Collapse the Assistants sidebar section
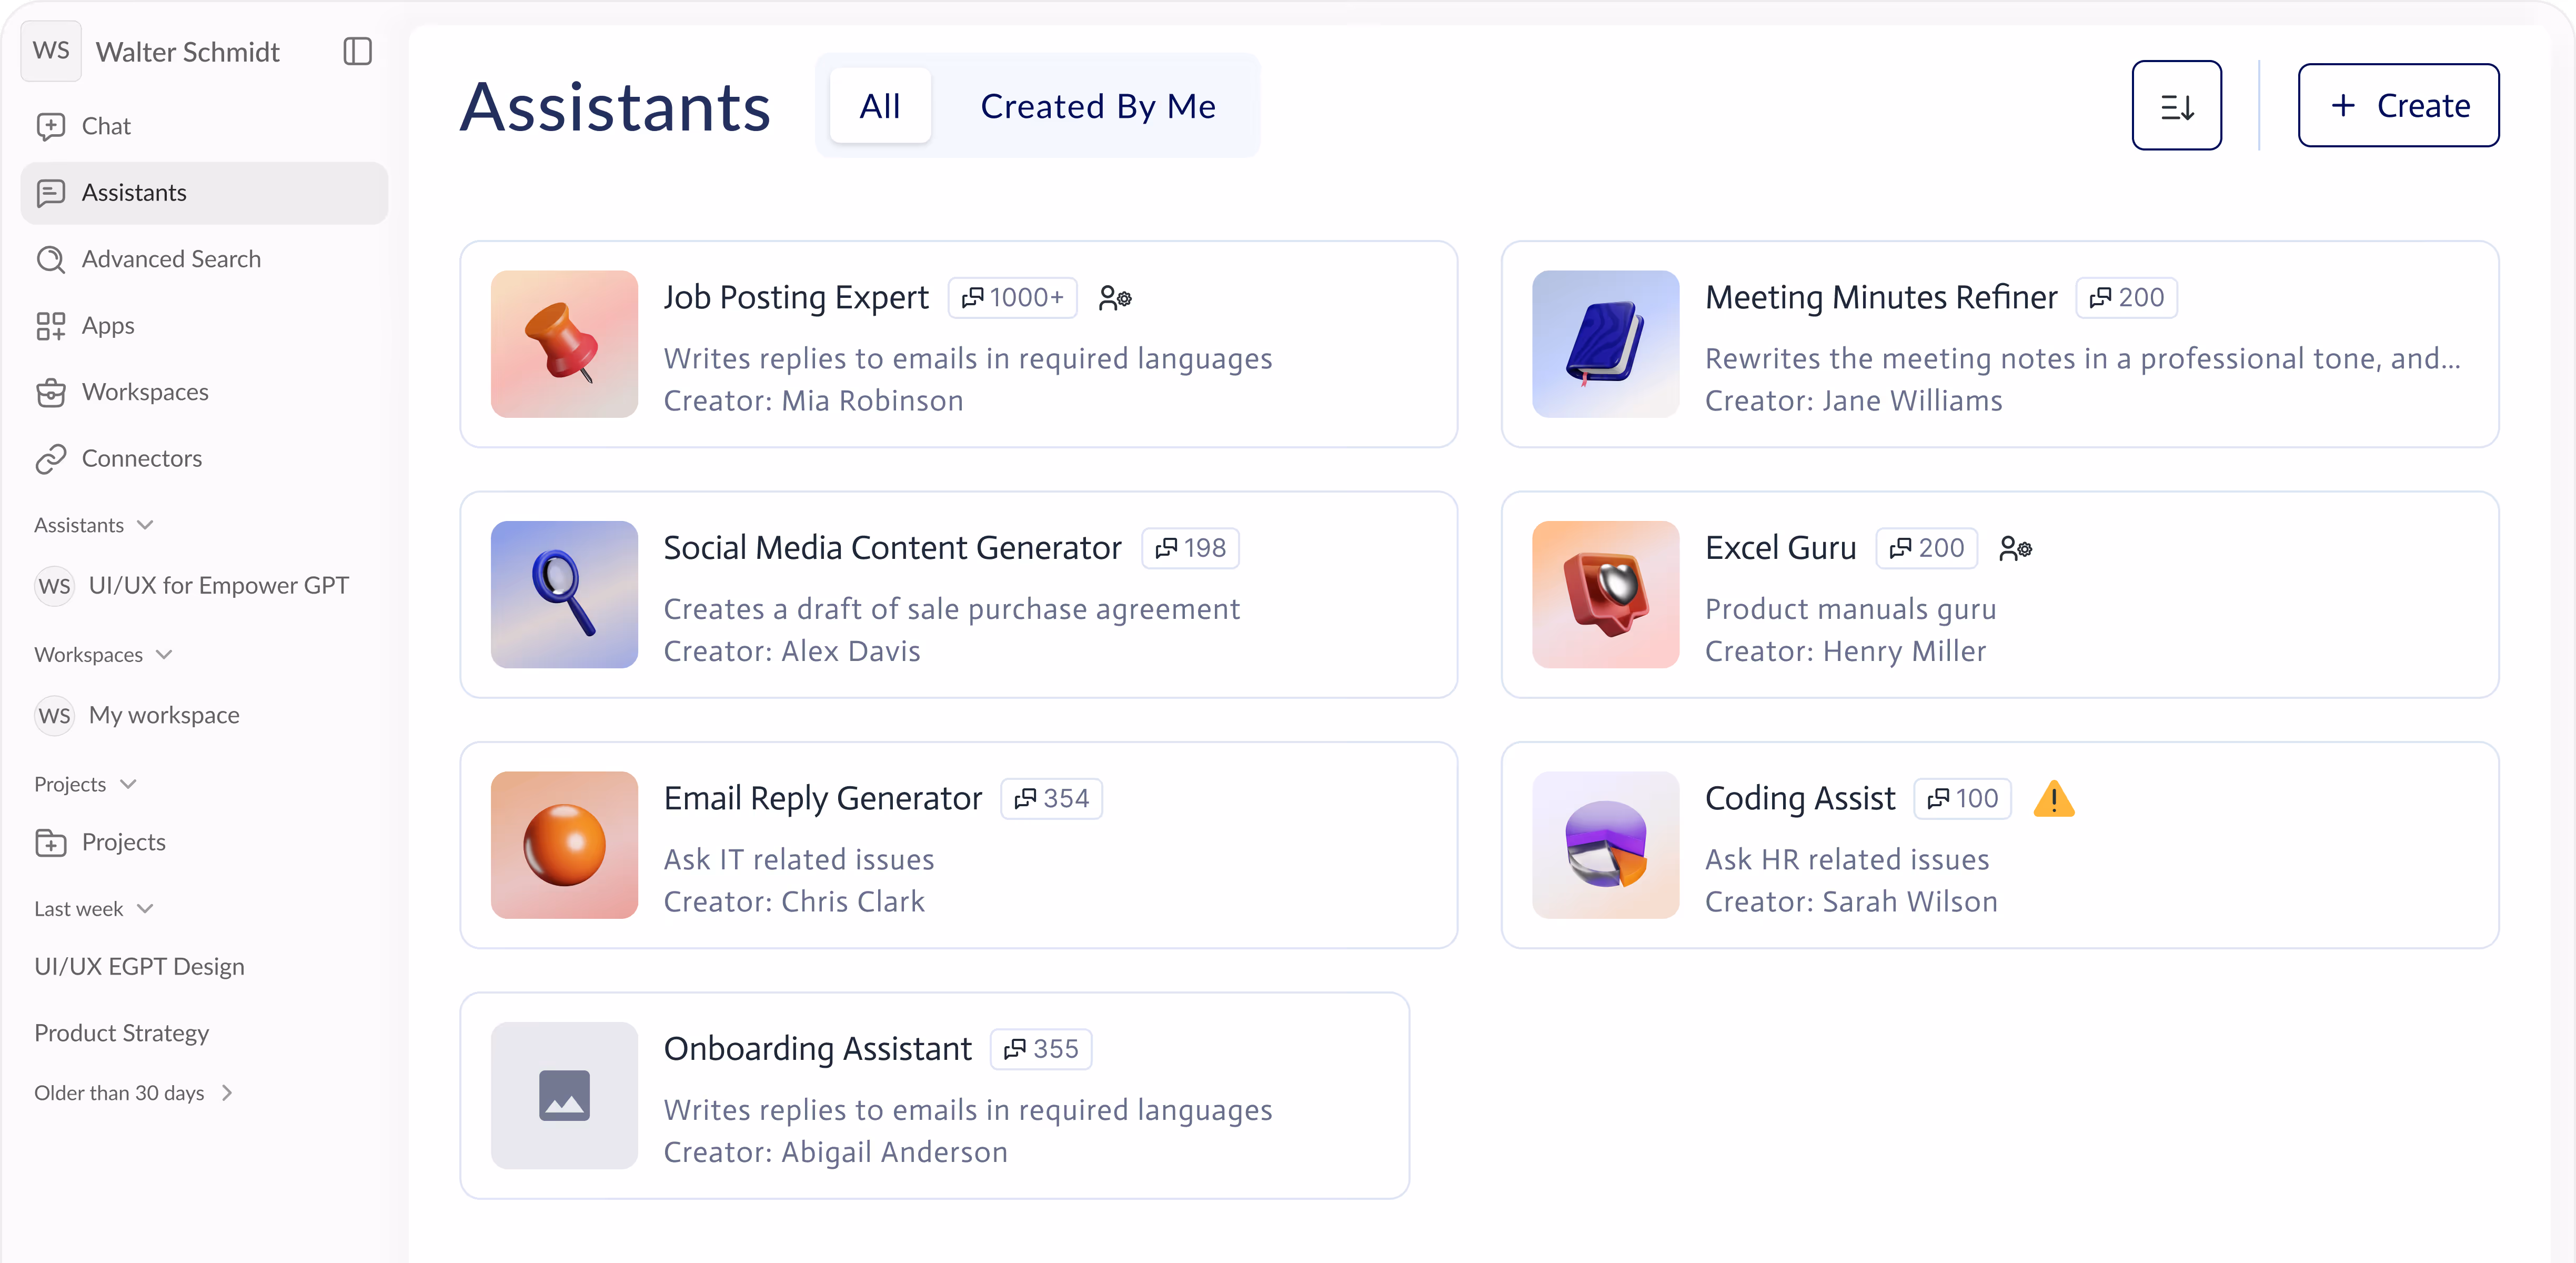The image size is (2576, 1263). click(x=145, y=525)
